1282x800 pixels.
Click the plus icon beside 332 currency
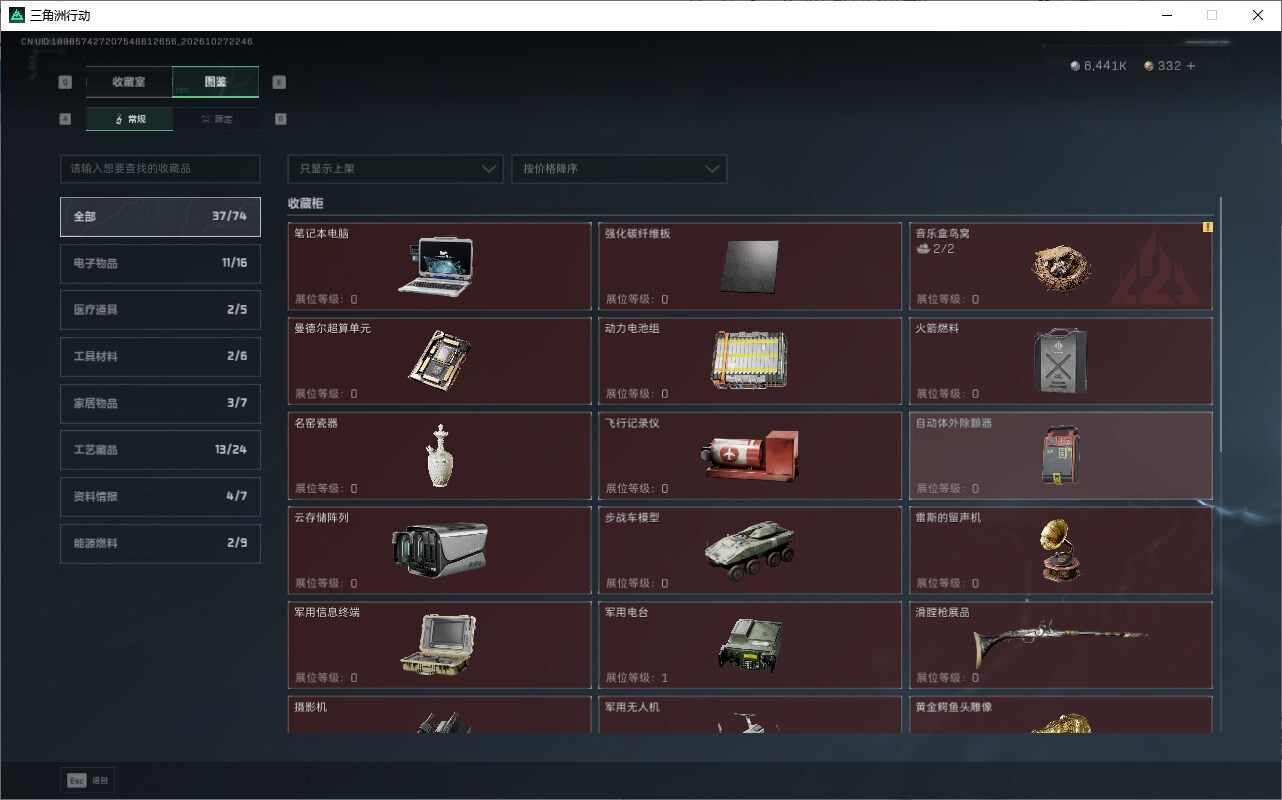pos(1190,66)
